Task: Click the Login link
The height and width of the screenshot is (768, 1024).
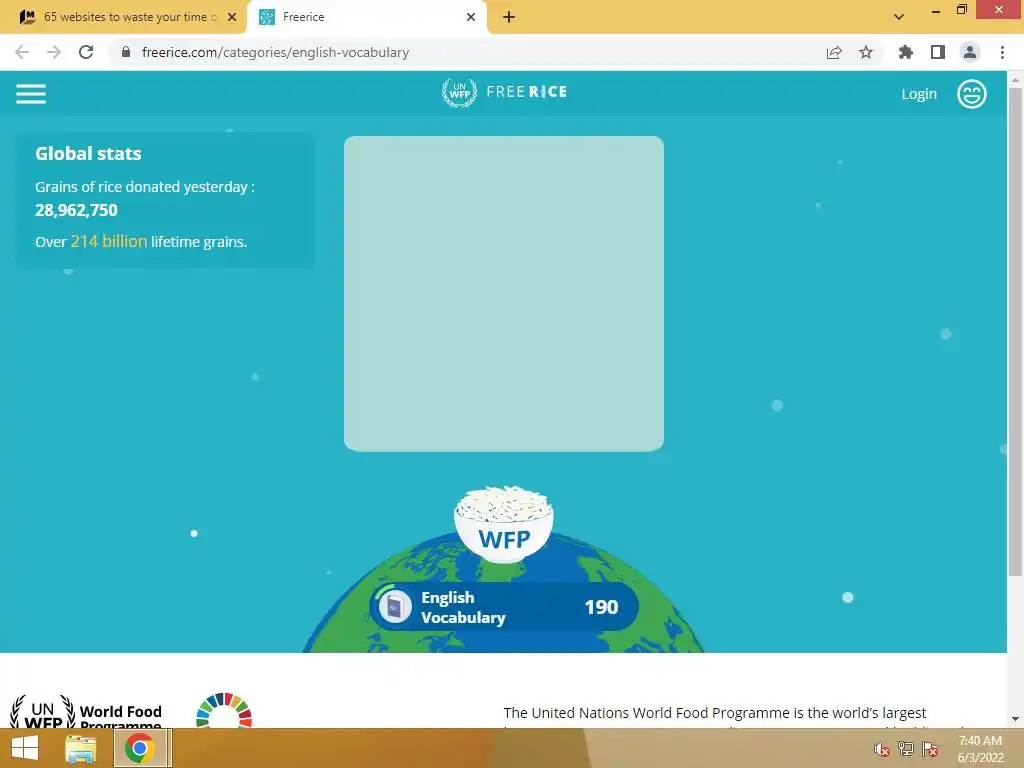Action: 919,94
